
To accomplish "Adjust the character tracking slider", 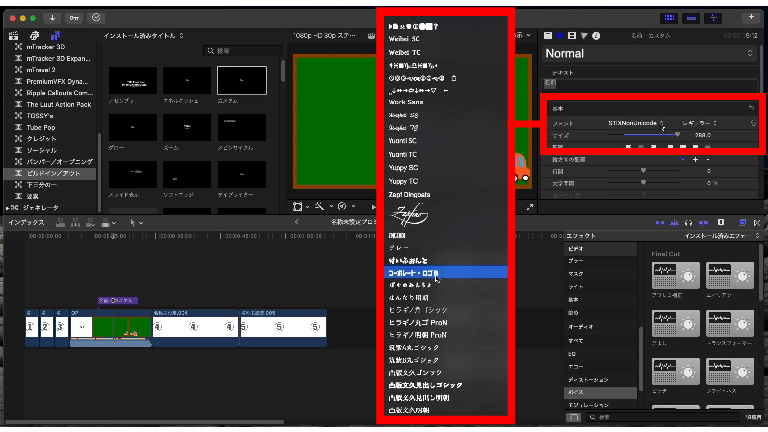I will 643,183.
